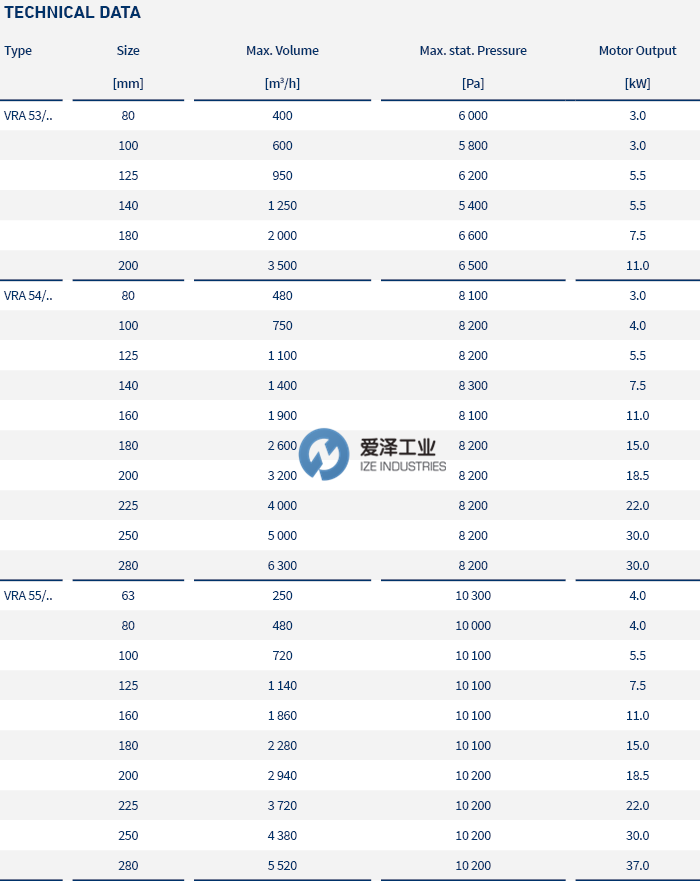Select the Type column header
Screen dimensions: 700x881
[x=18, y=51]
